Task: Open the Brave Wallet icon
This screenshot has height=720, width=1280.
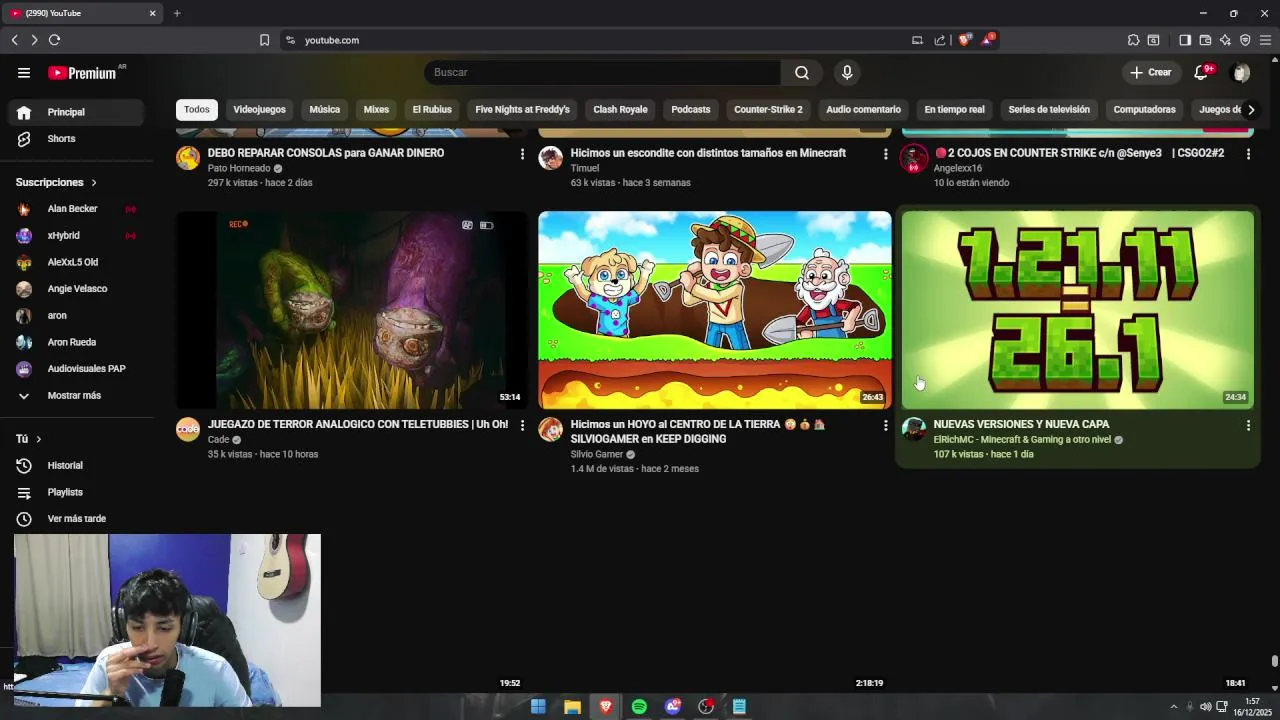Action: click(1205, 40)
